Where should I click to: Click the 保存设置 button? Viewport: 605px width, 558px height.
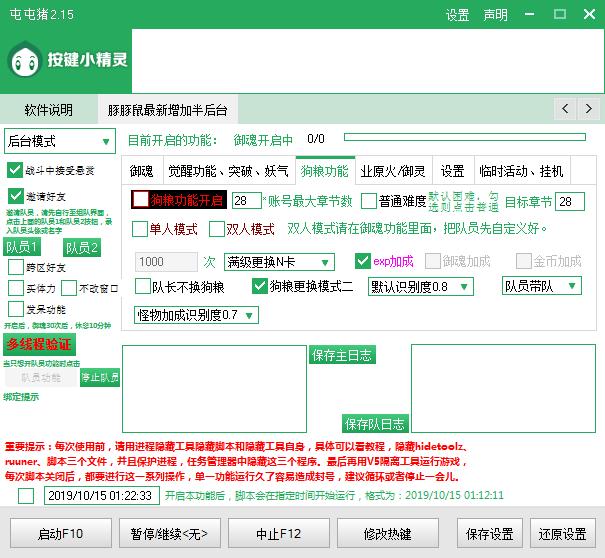tap(489, 534)
